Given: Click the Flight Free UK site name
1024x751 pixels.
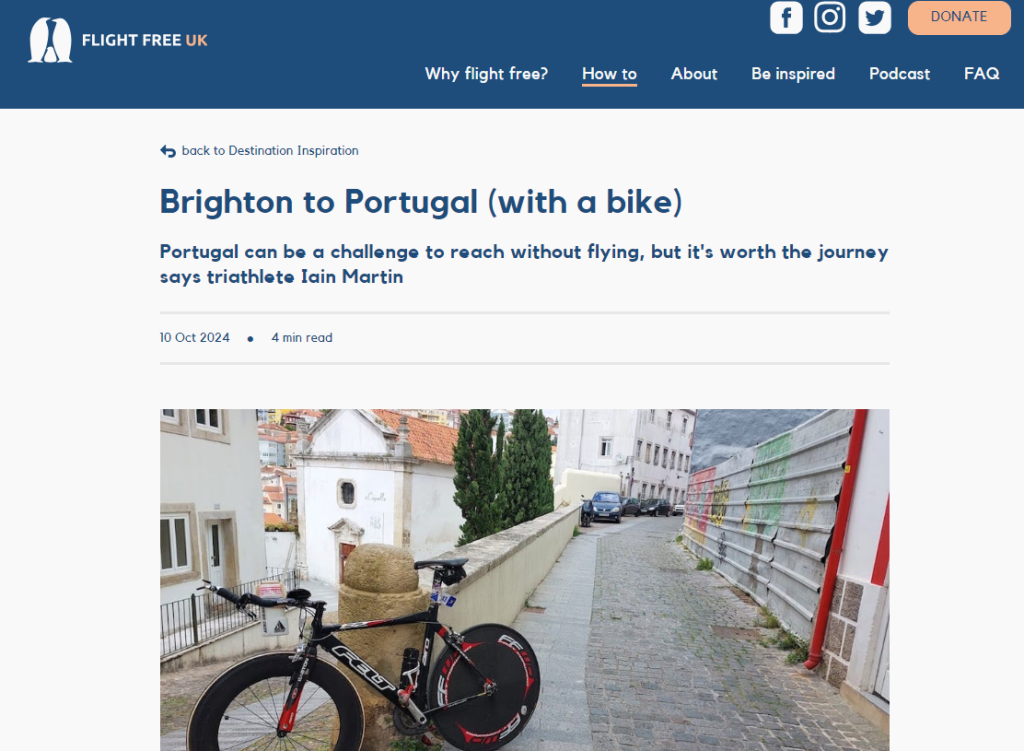Looking at the screenshot, I should tap(145, 41).
